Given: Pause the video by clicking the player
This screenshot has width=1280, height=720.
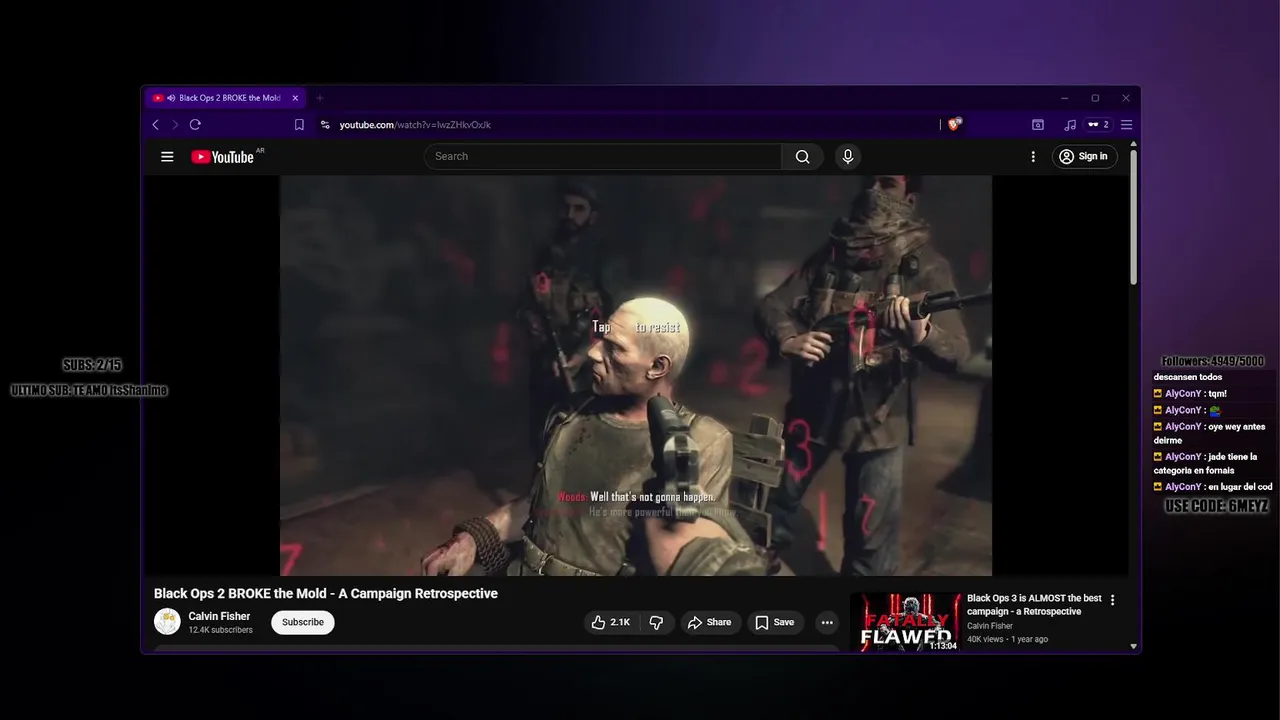Looking at the screenshot, I should coord(636,375).
